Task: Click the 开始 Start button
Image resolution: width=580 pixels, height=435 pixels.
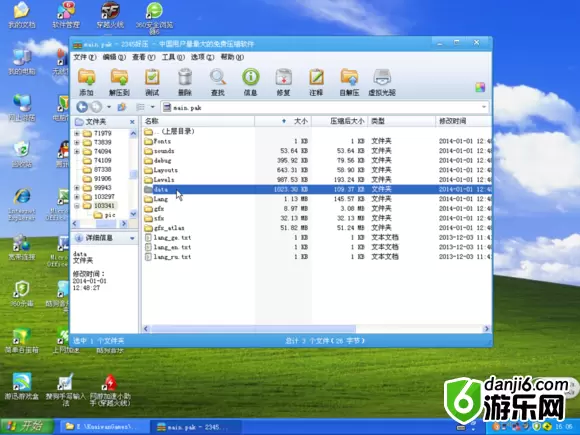Action: [27, 426]
